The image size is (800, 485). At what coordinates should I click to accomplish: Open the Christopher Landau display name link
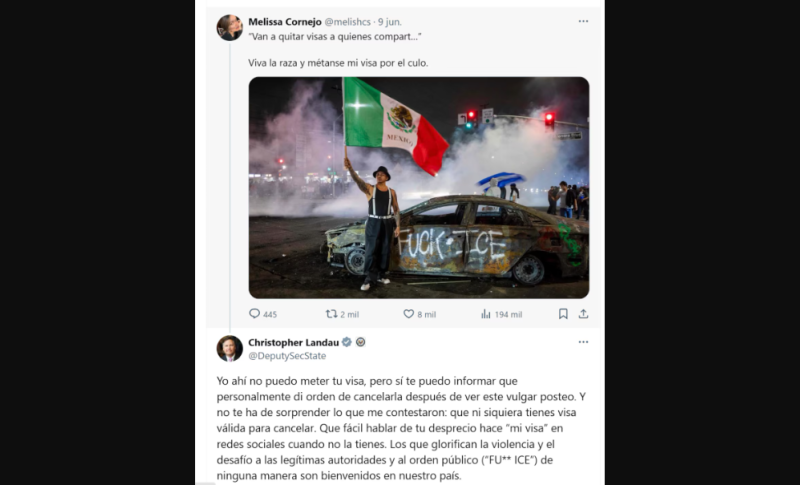click(293, 343)
